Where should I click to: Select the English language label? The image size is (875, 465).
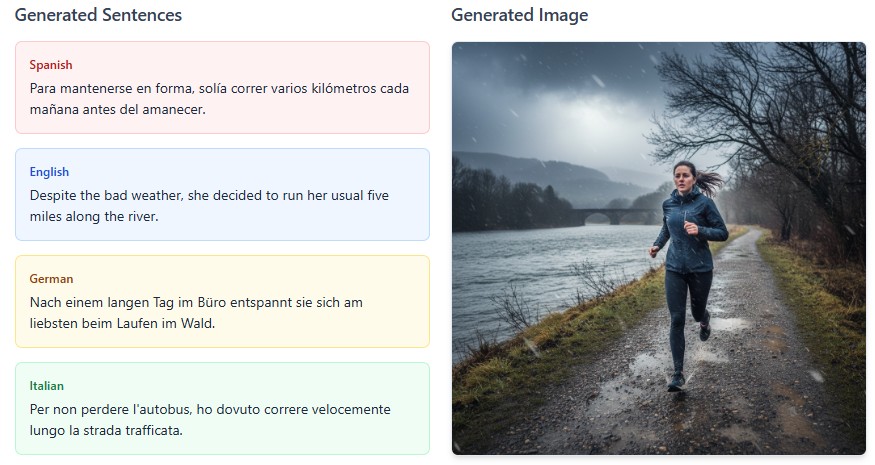[x=49, y=172]
